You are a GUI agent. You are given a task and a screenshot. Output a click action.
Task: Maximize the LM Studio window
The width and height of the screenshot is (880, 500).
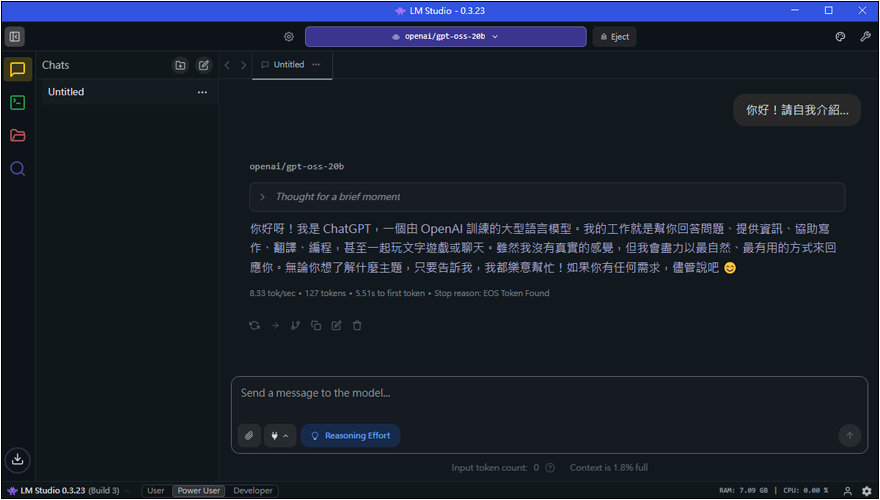coord(829,11)
